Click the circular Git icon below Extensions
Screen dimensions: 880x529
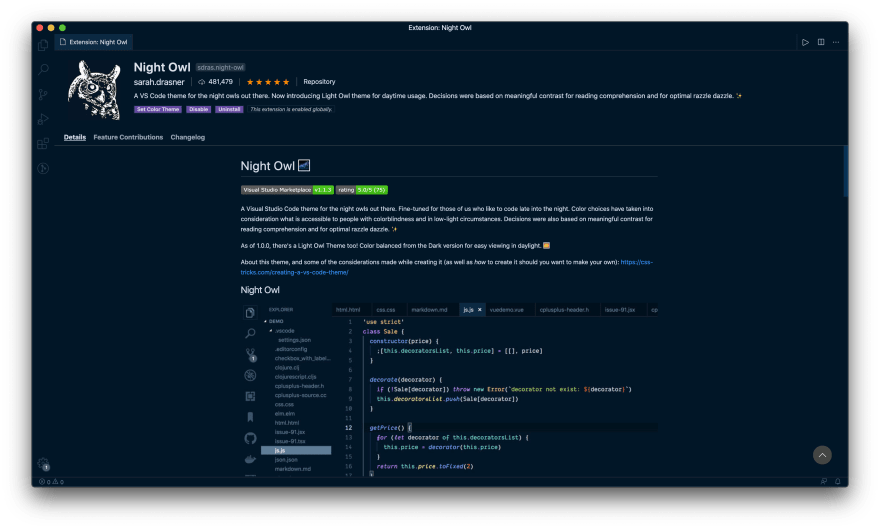click(43, 168)
